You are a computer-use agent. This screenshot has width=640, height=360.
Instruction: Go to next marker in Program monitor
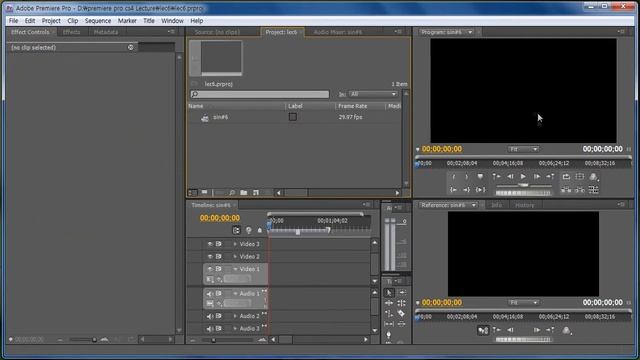click(x=551, y=177)
